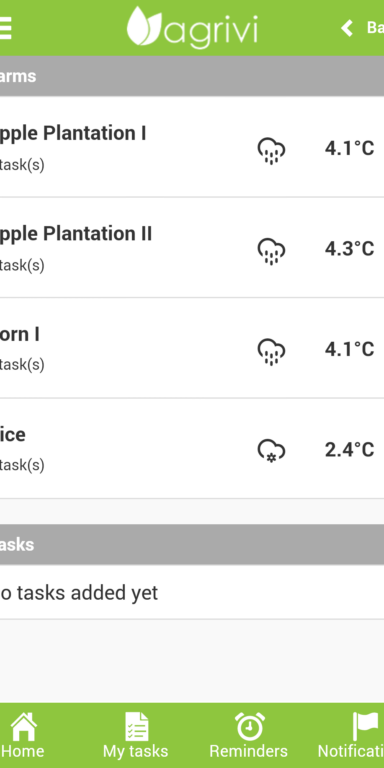
Task: Click the back chevron arrow
Action: click(x=347, y=28)
